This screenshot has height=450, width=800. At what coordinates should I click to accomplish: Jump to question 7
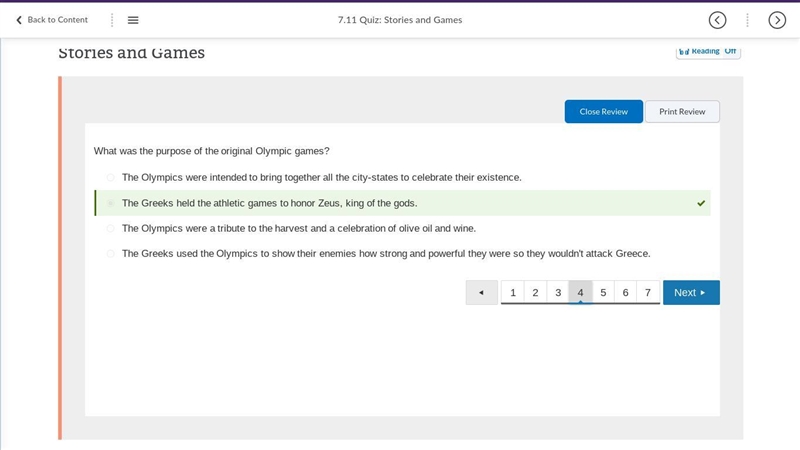648,292
